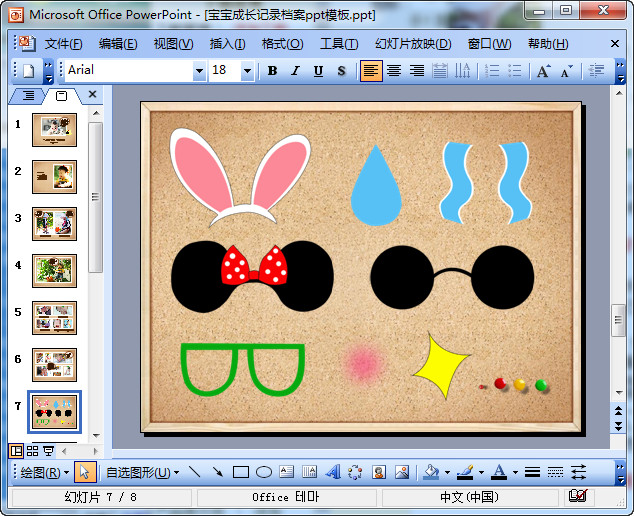Set alignment to center

click(x=394, y=71)
